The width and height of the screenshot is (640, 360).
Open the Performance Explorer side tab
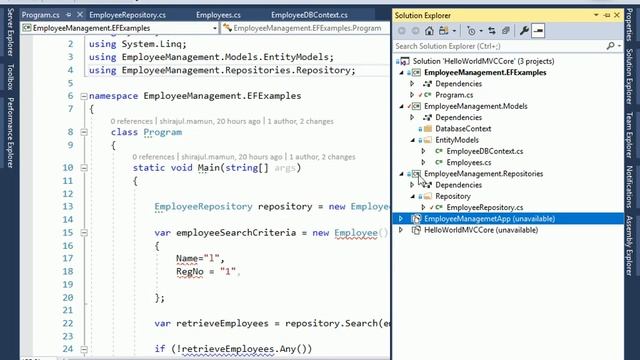tap(10, 133)
